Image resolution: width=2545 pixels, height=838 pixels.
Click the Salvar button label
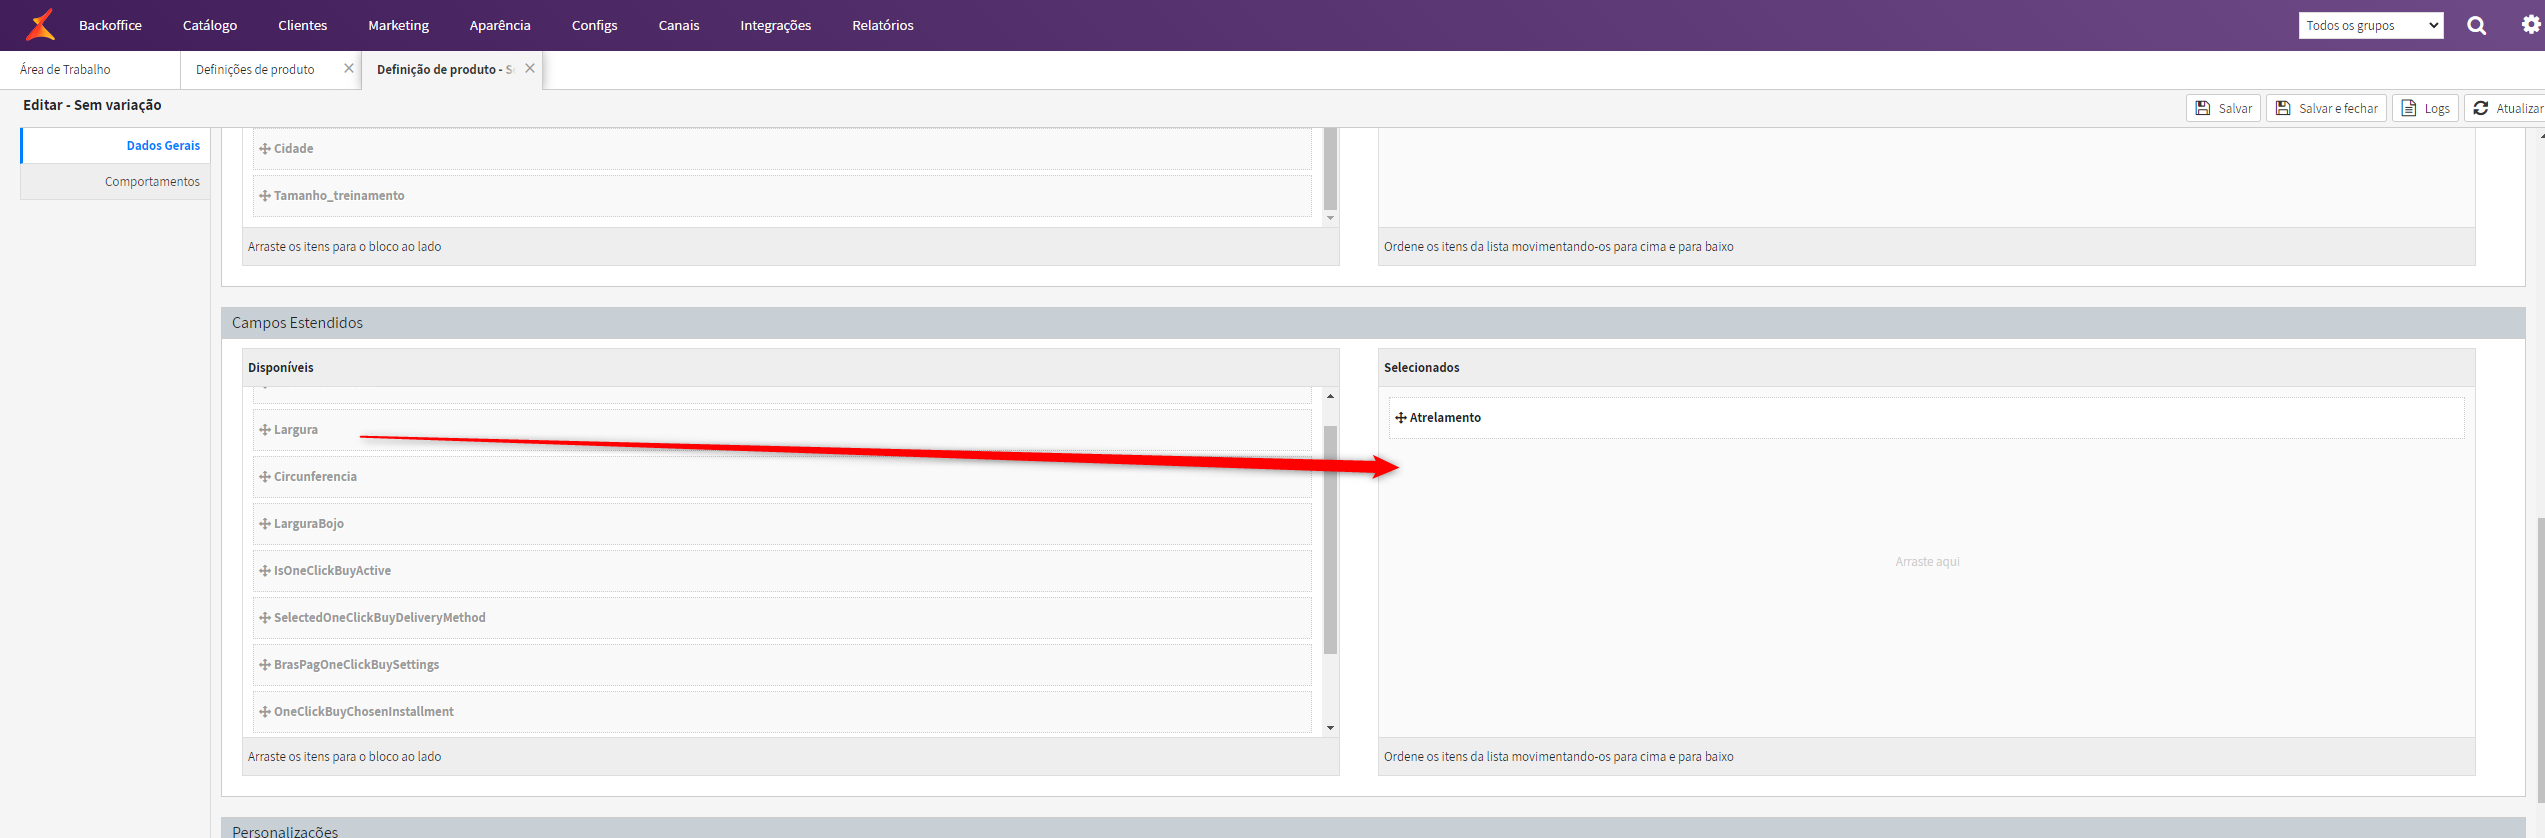(x=2235, y=108)
